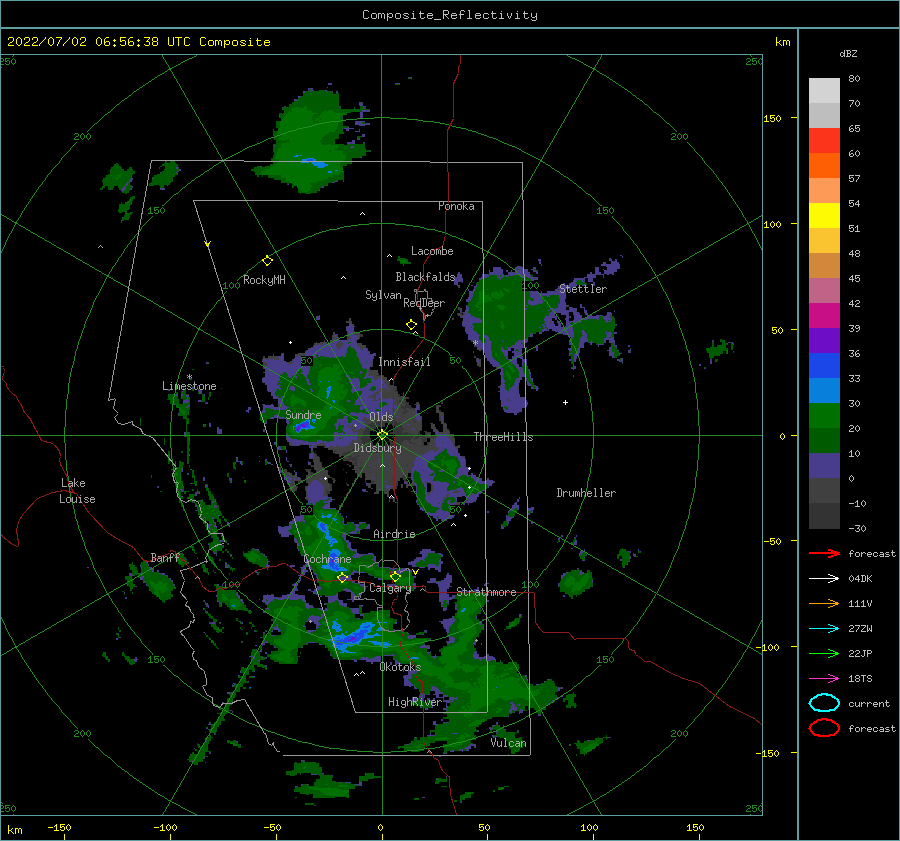Viewport: 900px width, 841px height.
Task: Click the dBZ legend heading
Action: [848, 54]
